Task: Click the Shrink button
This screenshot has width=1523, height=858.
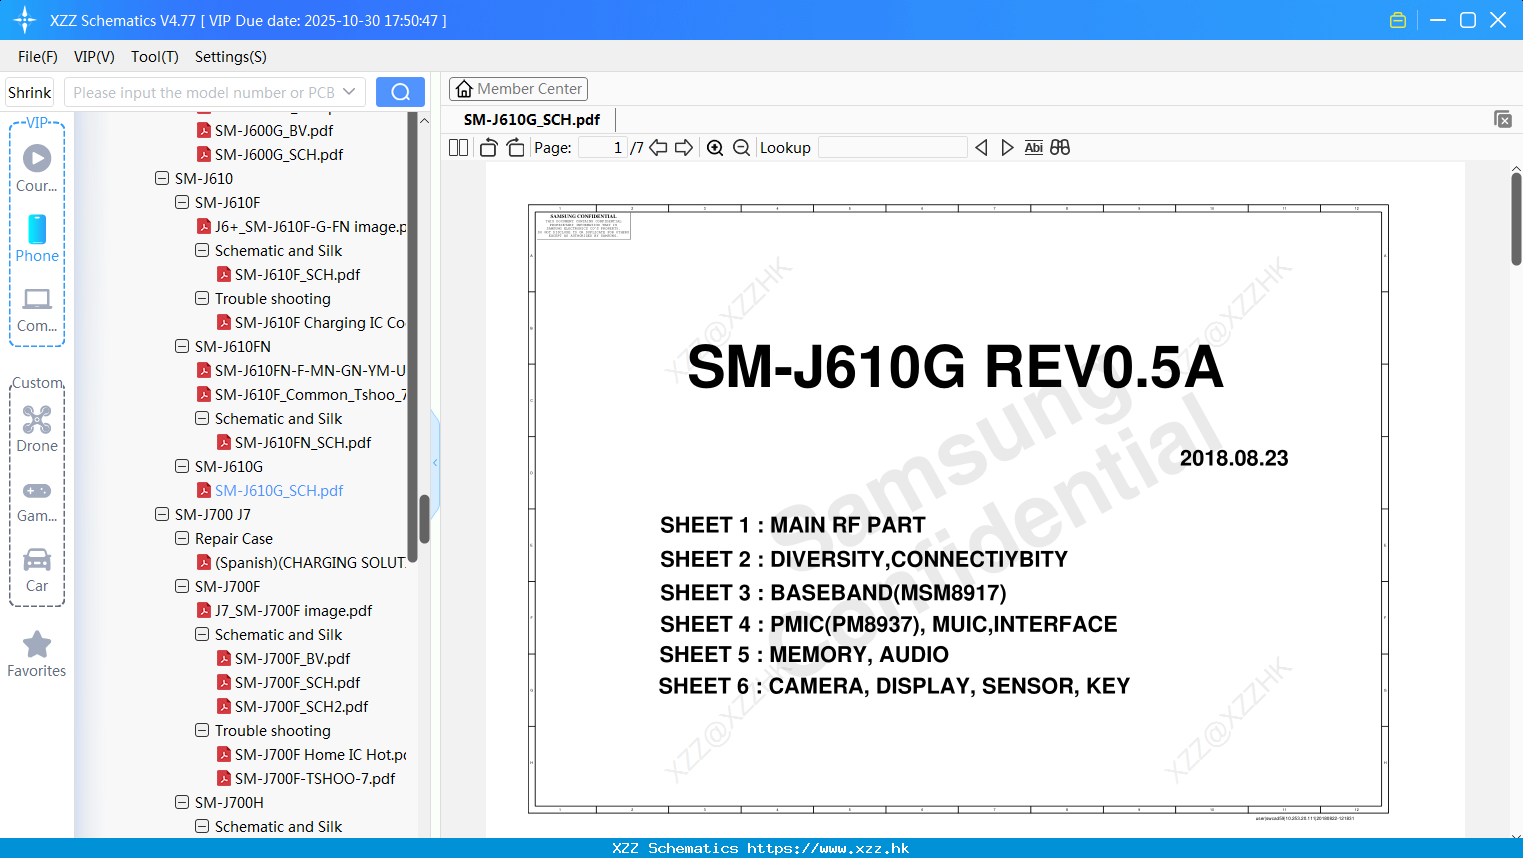Action: [29, 92]
